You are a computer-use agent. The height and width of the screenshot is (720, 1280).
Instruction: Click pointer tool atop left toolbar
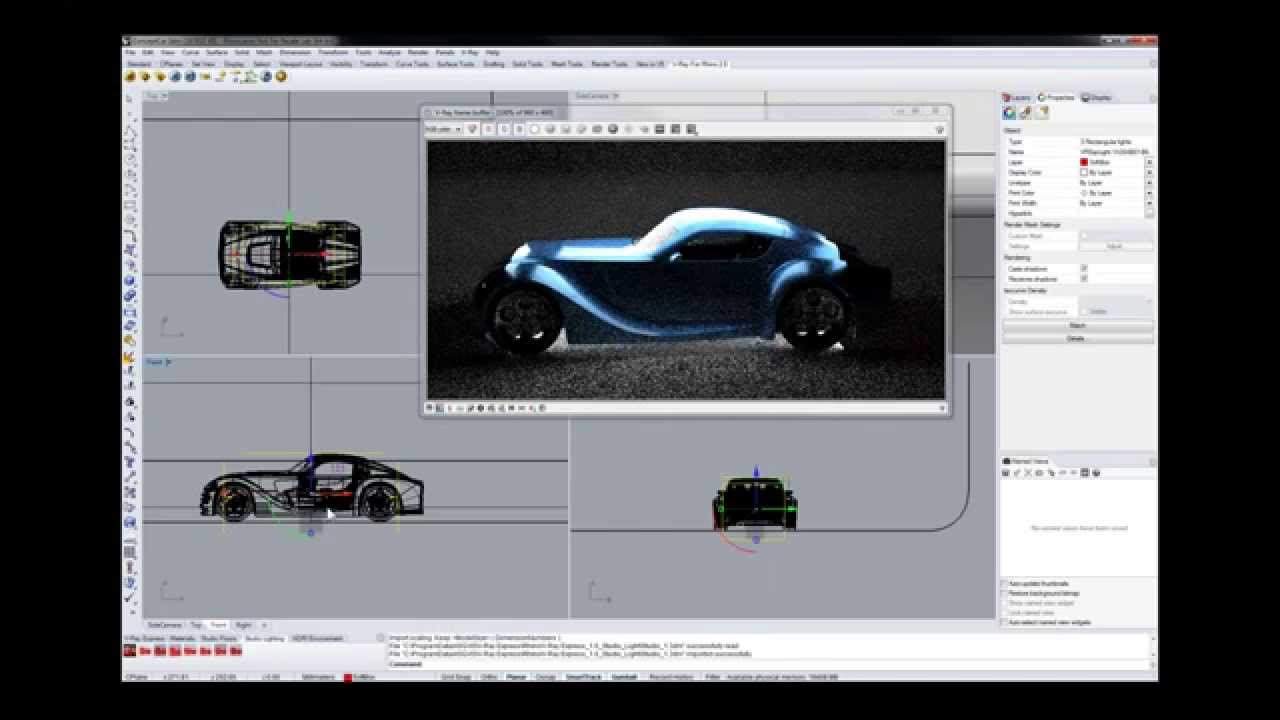[130, 98]
